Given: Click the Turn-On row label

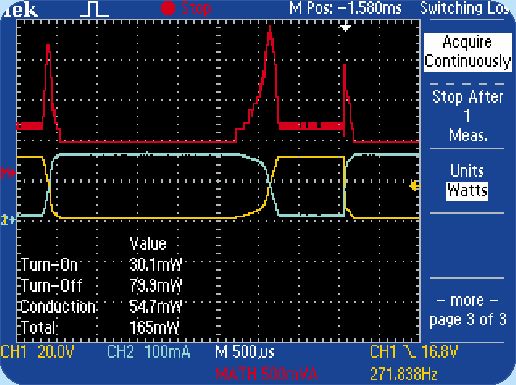Looking at the screenshot, I should pyautogui.click(x=49, y=265).
